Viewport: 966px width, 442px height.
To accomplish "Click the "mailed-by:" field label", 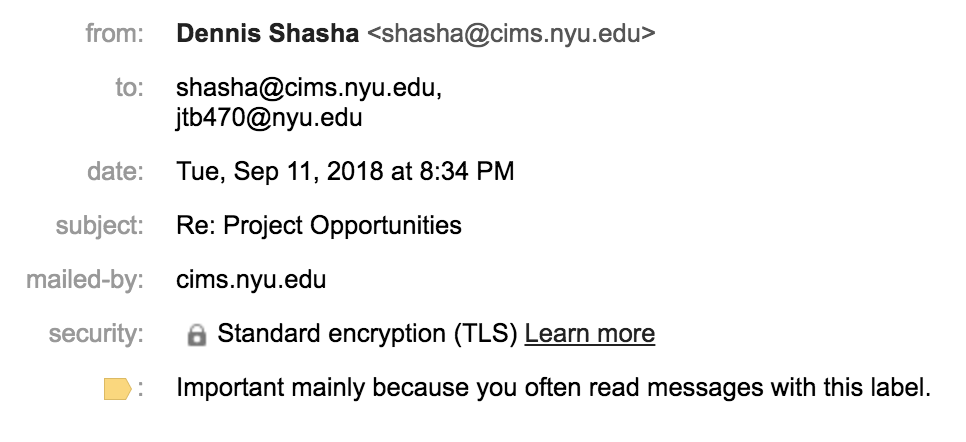I will [x=86, y=279].
